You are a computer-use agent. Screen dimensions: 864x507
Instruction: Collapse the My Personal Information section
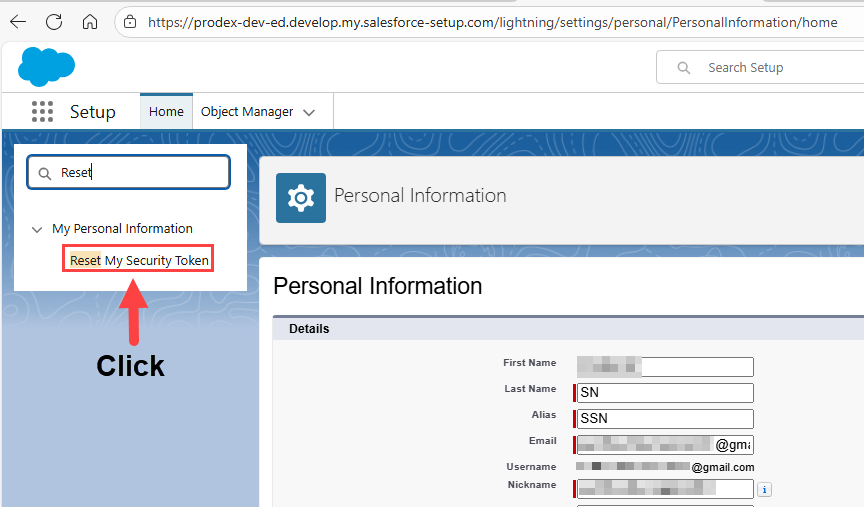click(x=37, y=229)
